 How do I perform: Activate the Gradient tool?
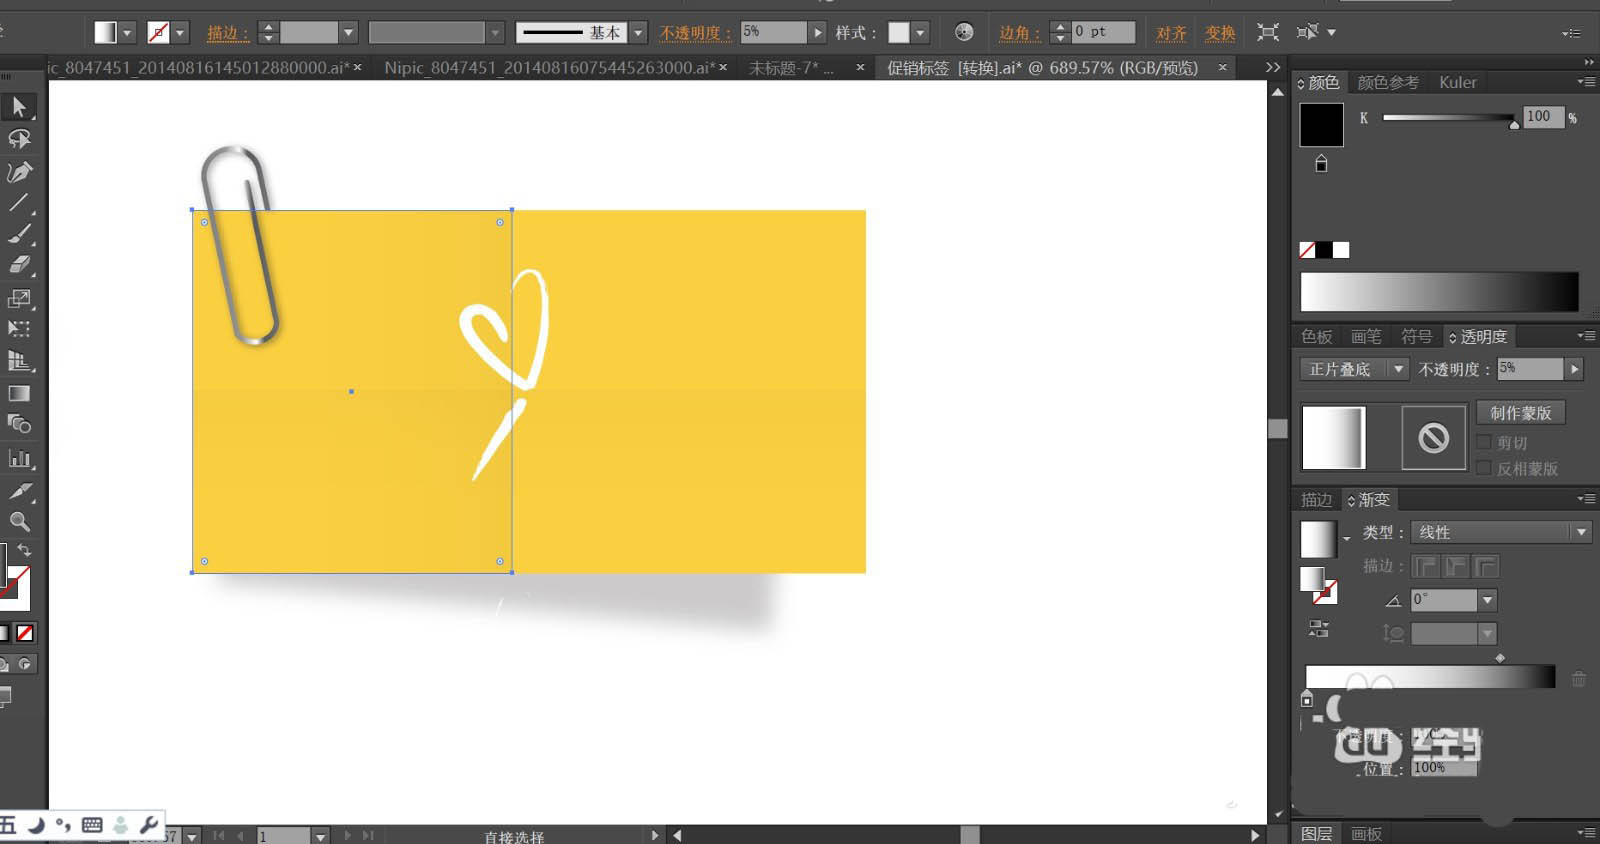coord(19,394)
